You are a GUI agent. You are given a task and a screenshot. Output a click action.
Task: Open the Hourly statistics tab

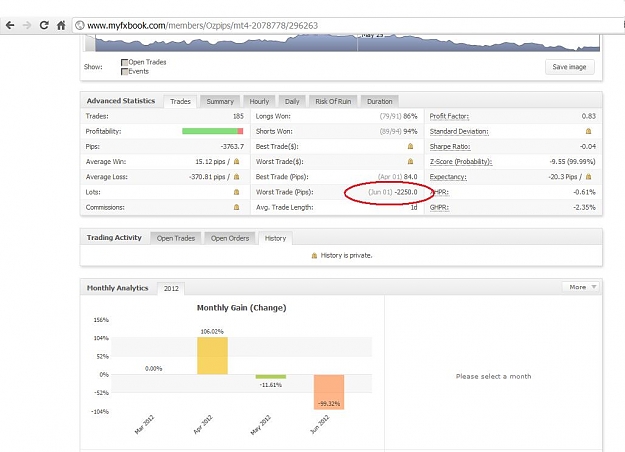(259, 101)
